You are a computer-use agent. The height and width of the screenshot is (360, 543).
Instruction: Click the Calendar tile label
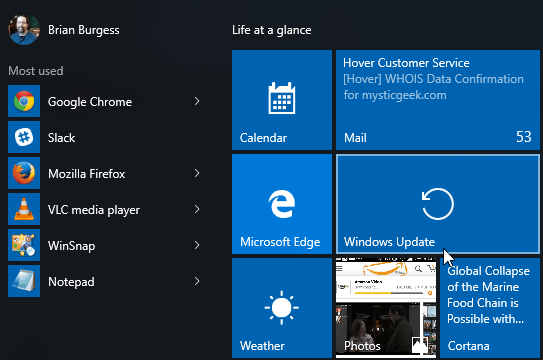tap(263, 138)
